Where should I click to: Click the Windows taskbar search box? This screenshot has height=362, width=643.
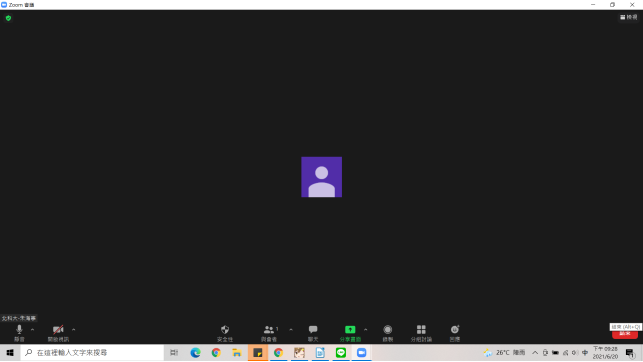click(92, 353)
